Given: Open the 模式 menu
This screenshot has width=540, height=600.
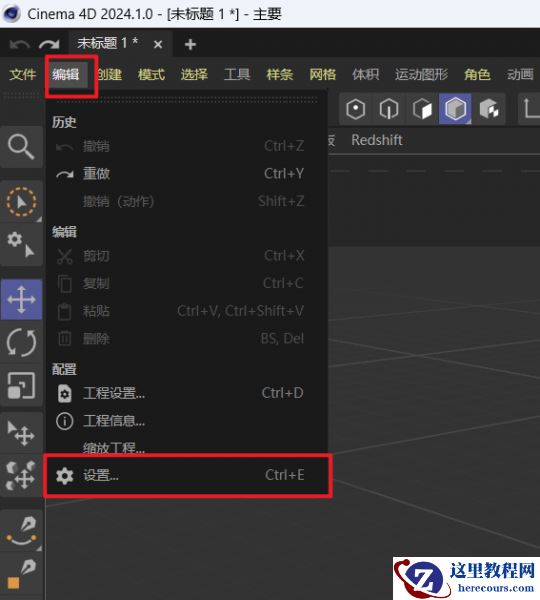Looking at the screenshot, I should pos(152,74).
